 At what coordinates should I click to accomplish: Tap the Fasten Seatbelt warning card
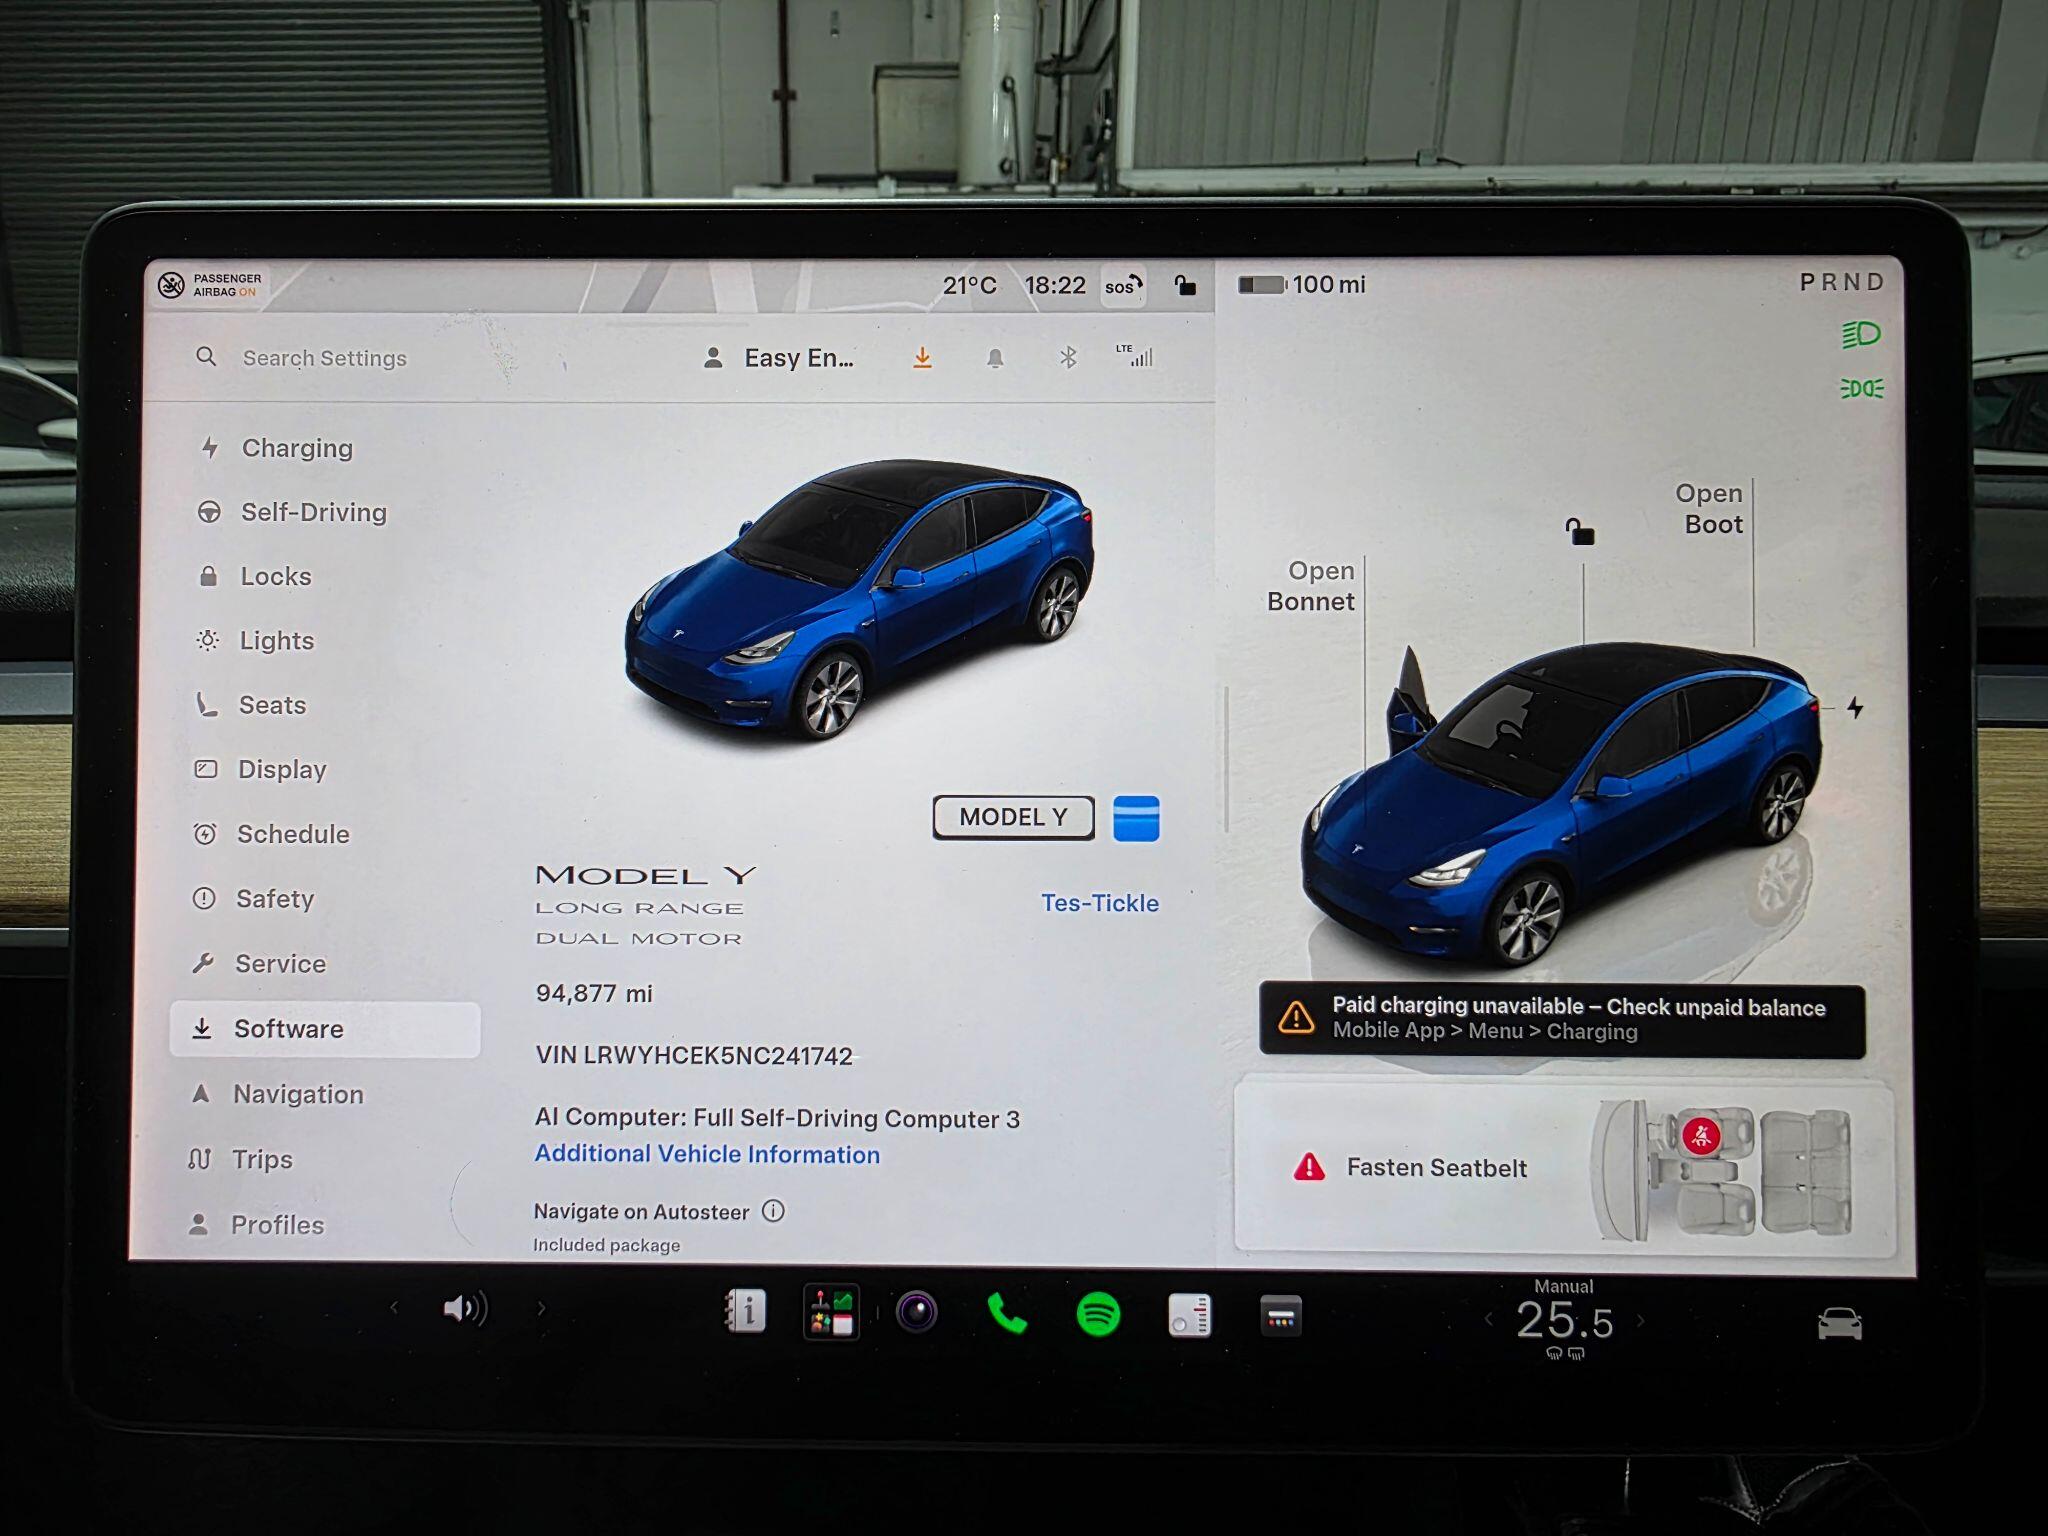(x=1565, y=1166)
